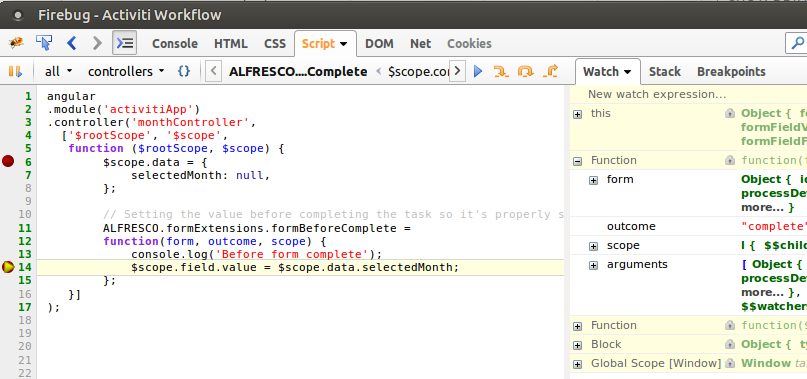The image size is (807, 379).
Task: Click the Firebug bug icon
Action: point(16,43)
